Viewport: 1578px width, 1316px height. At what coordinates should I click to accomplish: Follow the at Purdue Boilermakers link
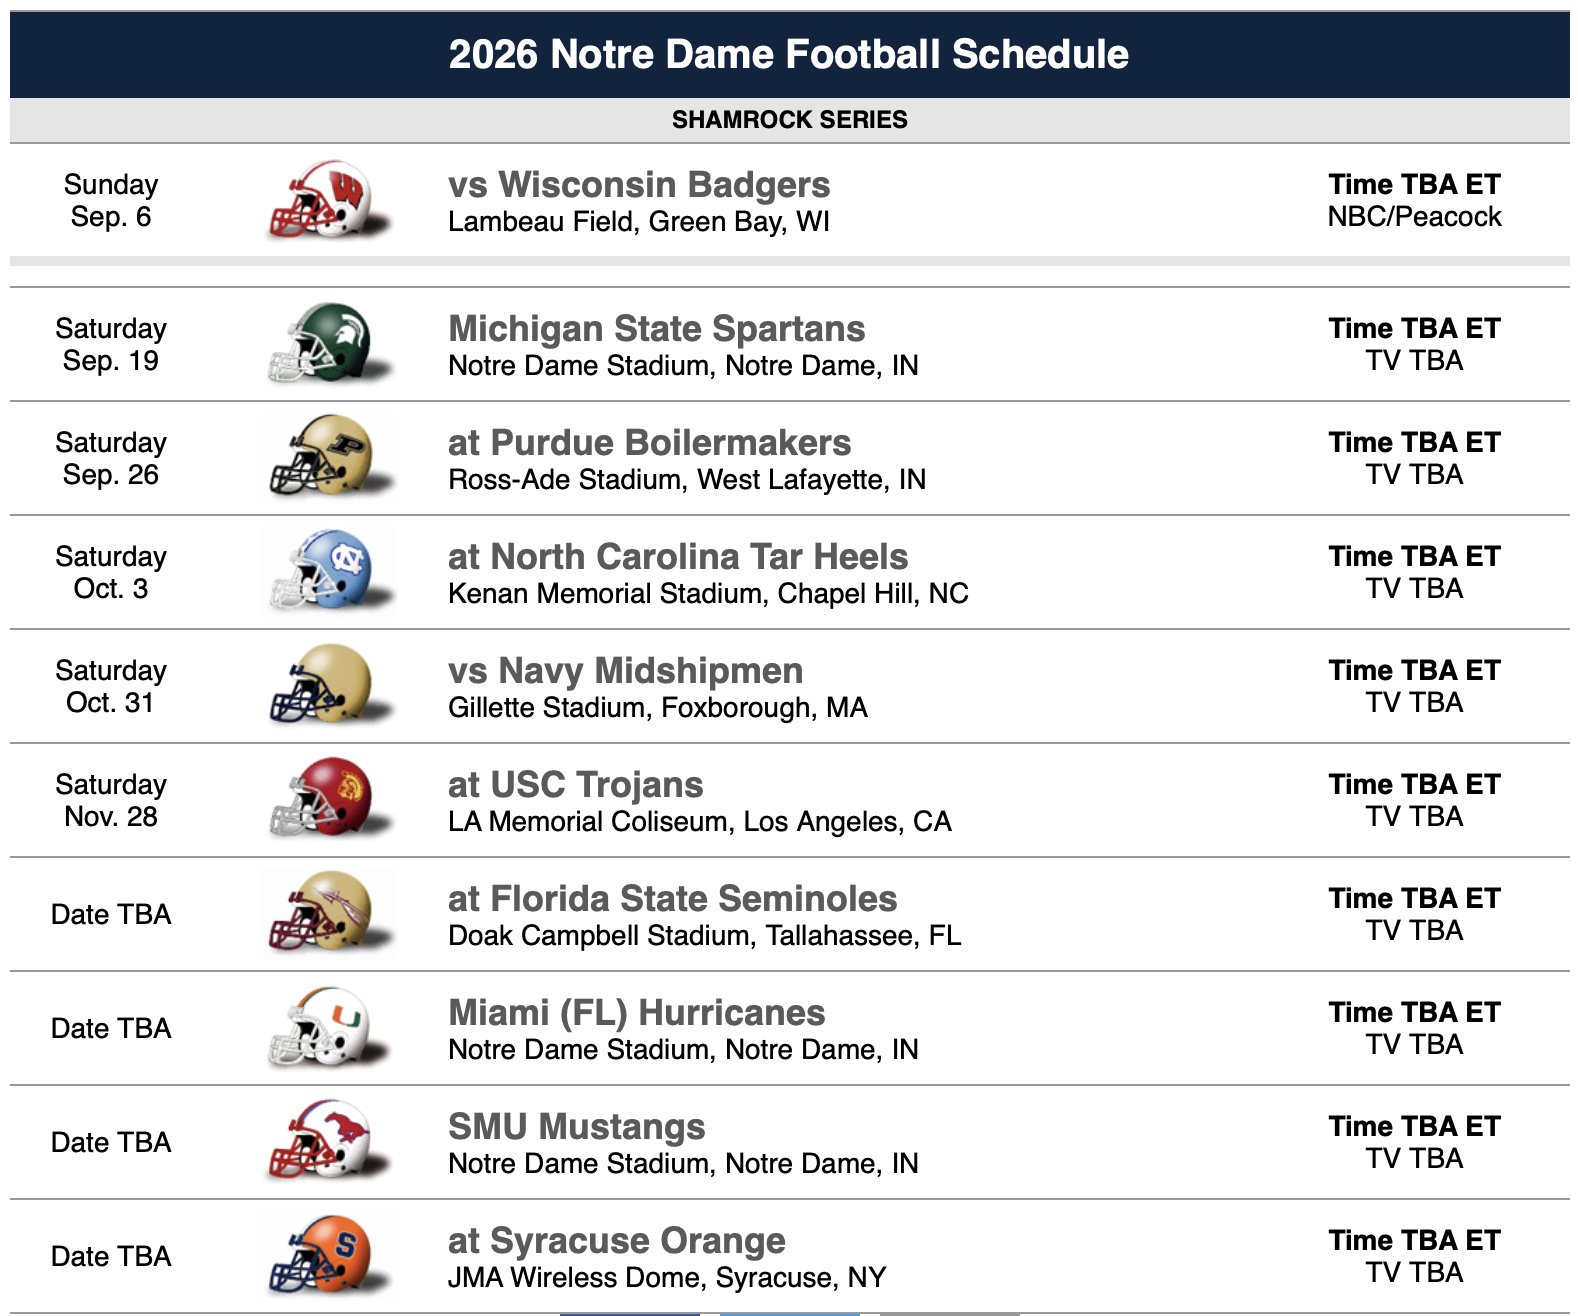(649, 443)
